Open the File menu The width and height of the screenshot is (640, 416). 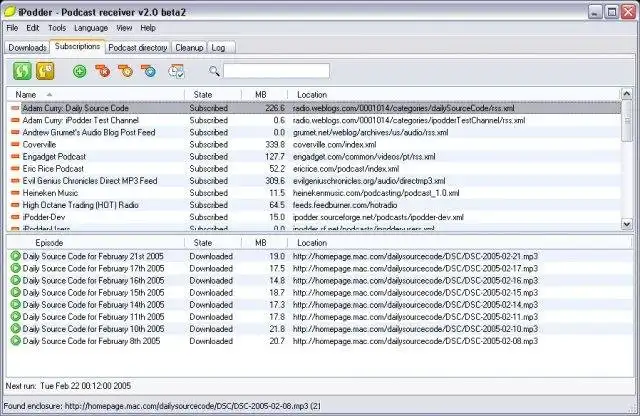pyautogui.click(x=12, y=28)
